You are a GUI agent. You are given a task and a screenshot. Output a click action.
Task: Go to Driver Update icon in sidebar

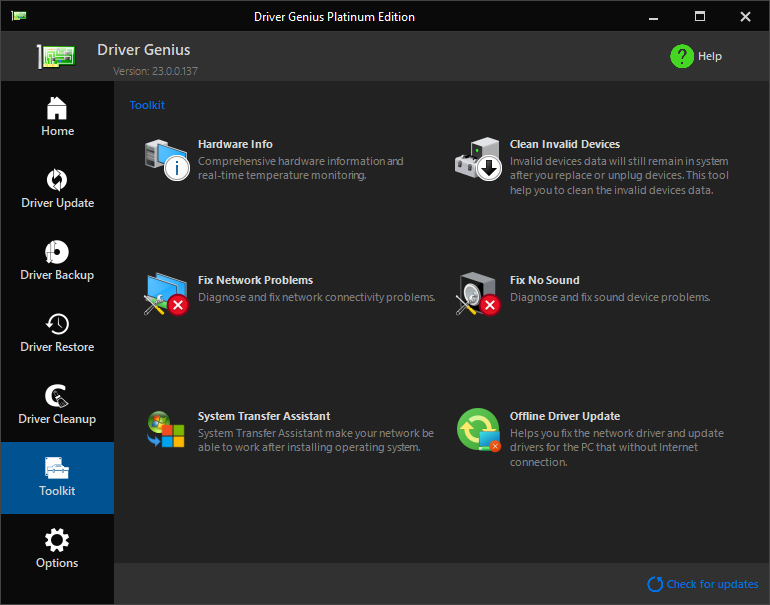tap(57, 180)
